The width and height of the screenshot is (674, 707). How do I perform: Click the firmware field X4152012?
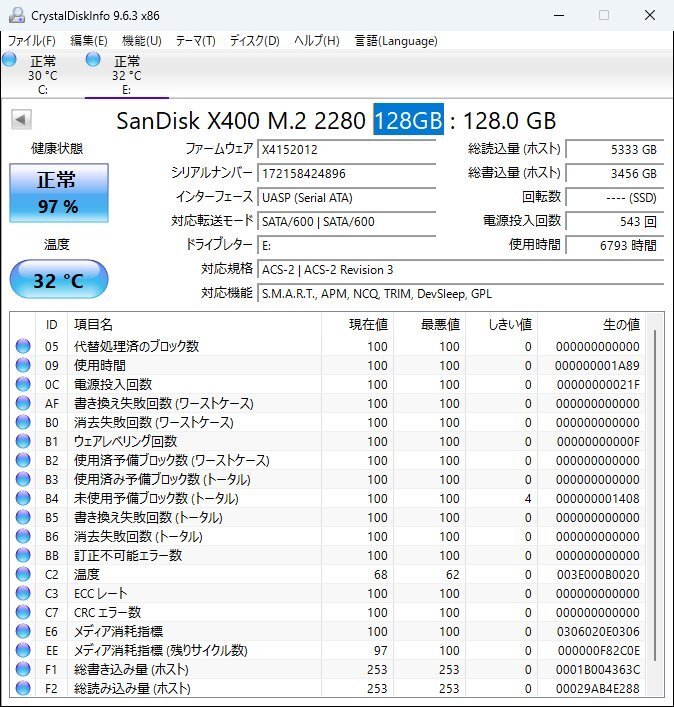347,149
